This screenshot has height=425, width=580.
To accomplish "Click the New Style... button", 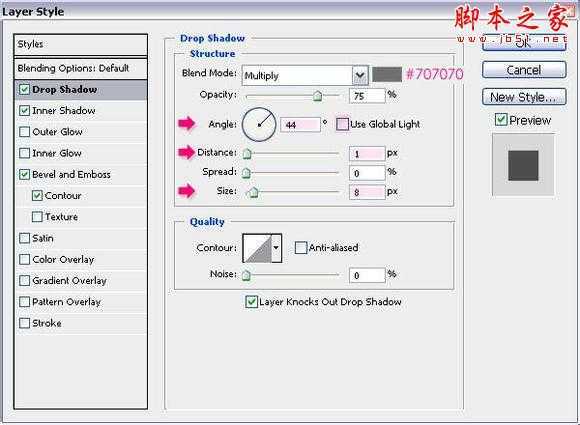I will tap(524, 97).
